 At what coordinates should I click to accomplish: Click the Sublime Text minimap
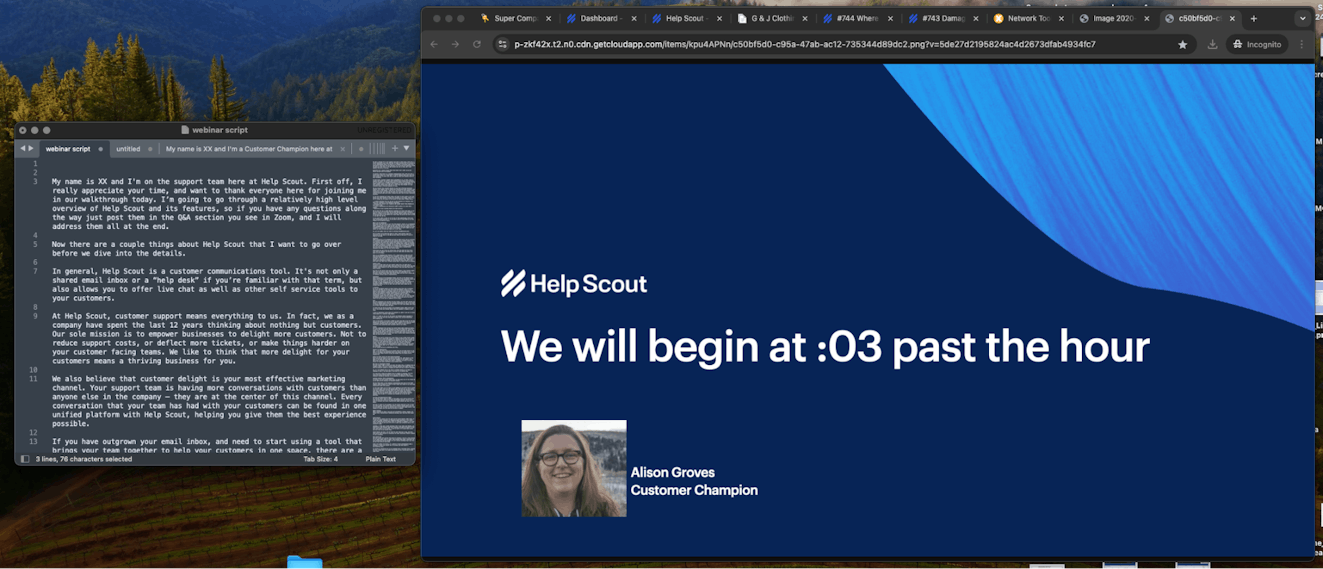[392, 300]
